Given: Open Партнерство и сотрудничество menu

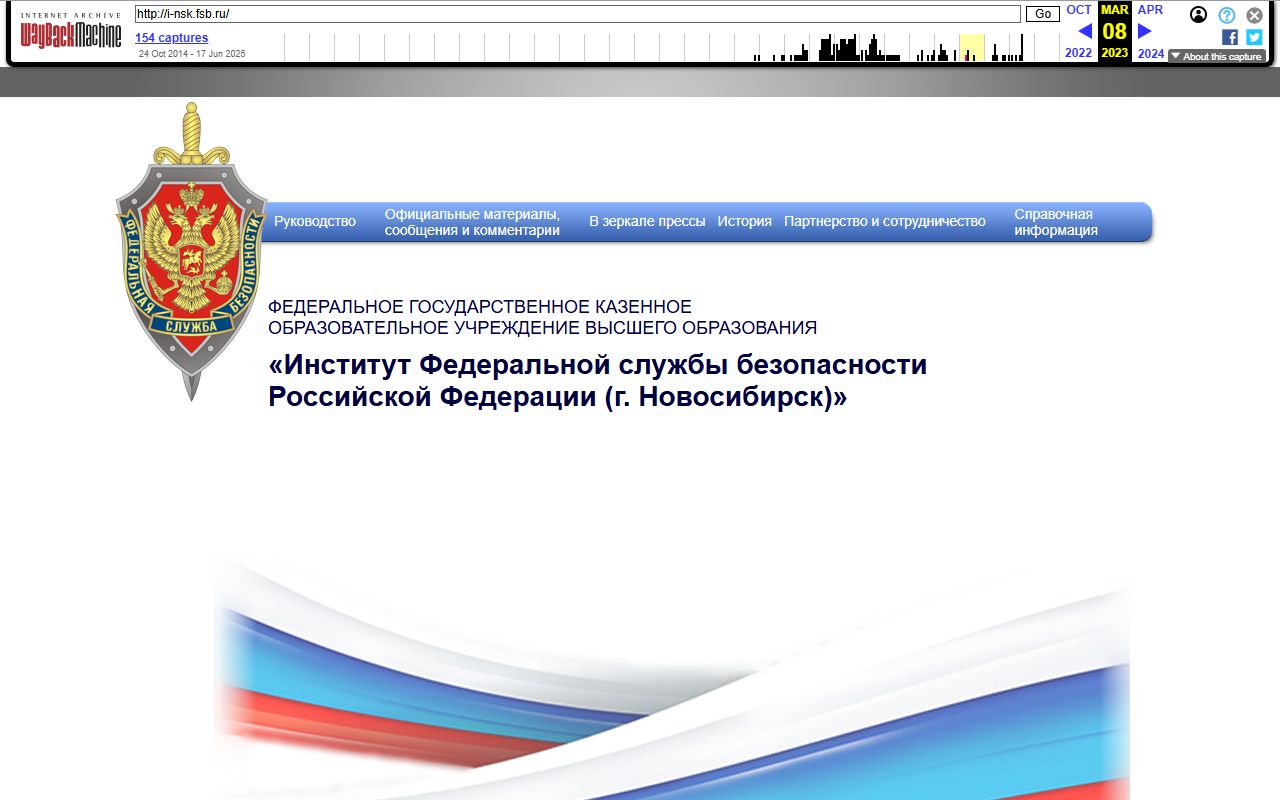Looking at the screenshot, I should pos(885,221).
